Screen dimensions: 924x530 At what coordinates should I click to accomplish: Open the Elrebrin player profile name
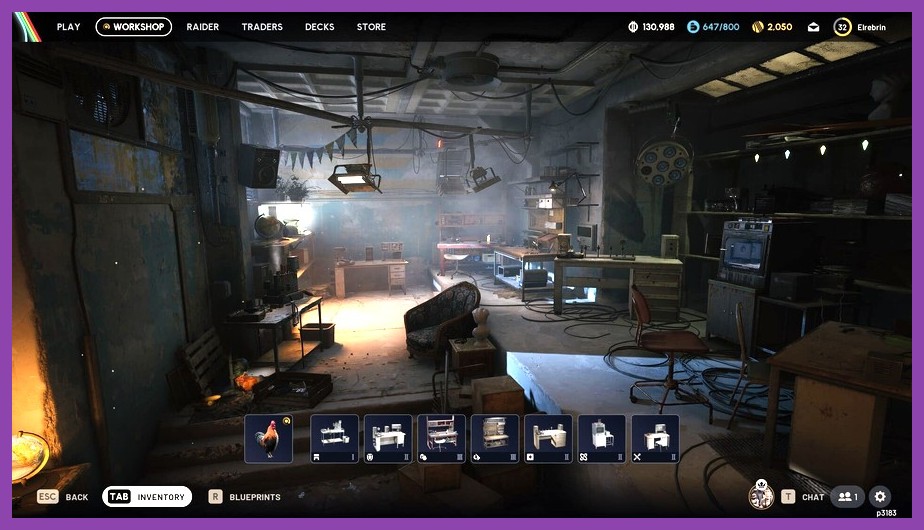[871, 27]
